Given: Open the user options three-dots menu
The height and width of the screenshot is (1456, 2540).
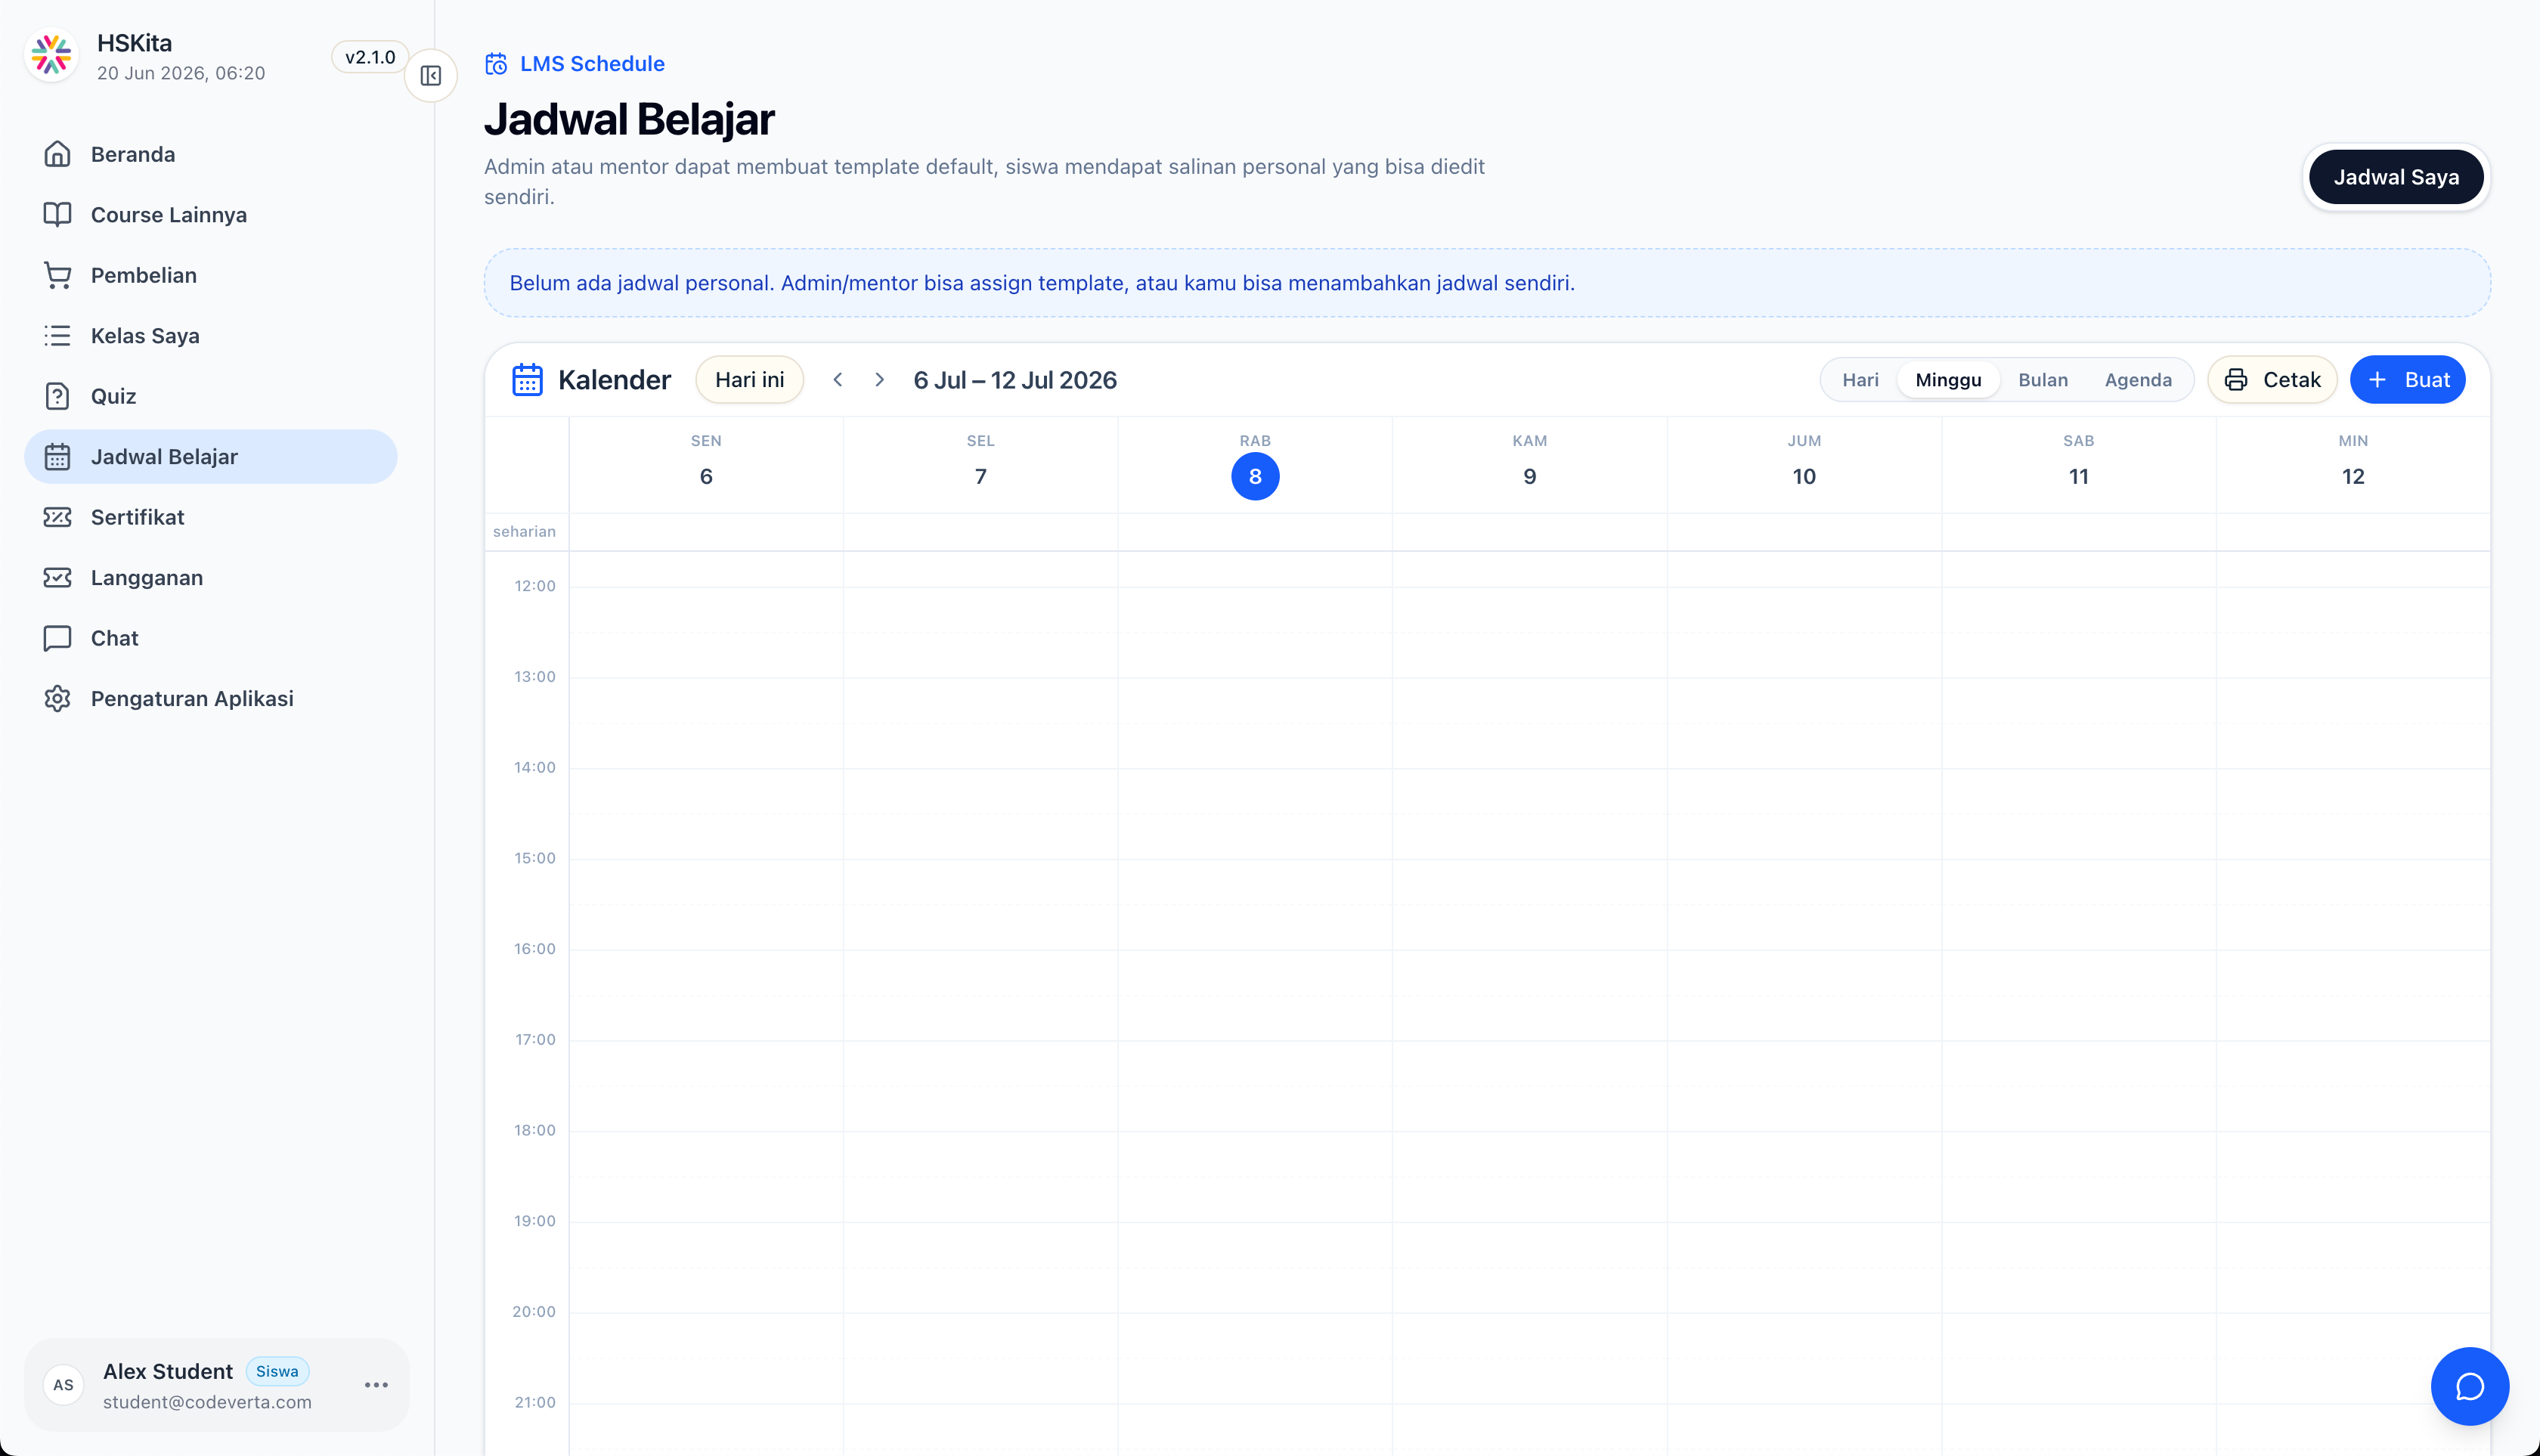Looking at the screenshot, I should 376,1385.
